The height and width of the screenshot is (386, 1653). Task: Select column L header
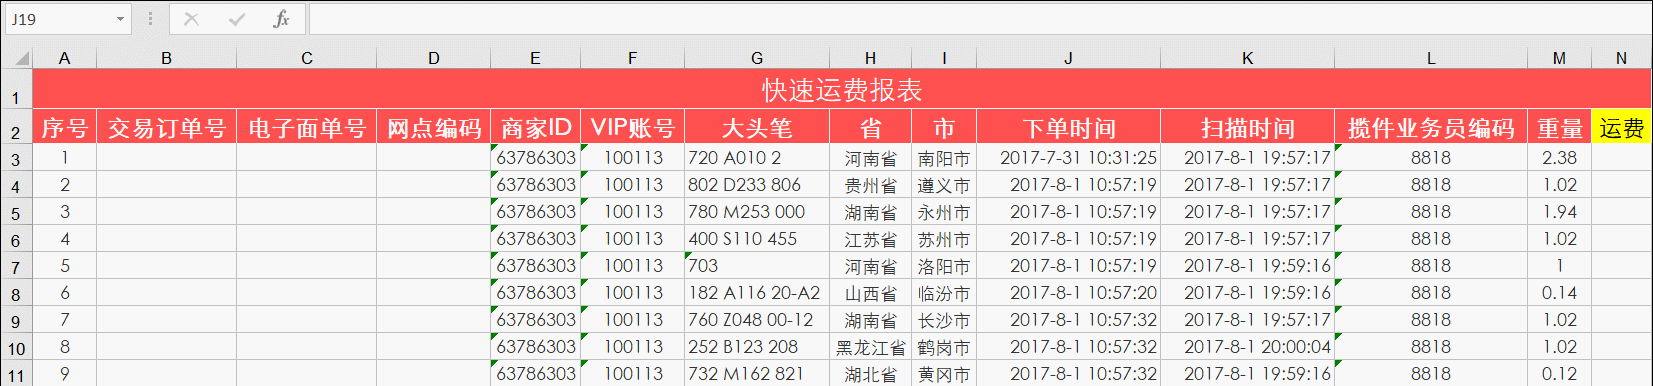click(x=1431, y=58)
